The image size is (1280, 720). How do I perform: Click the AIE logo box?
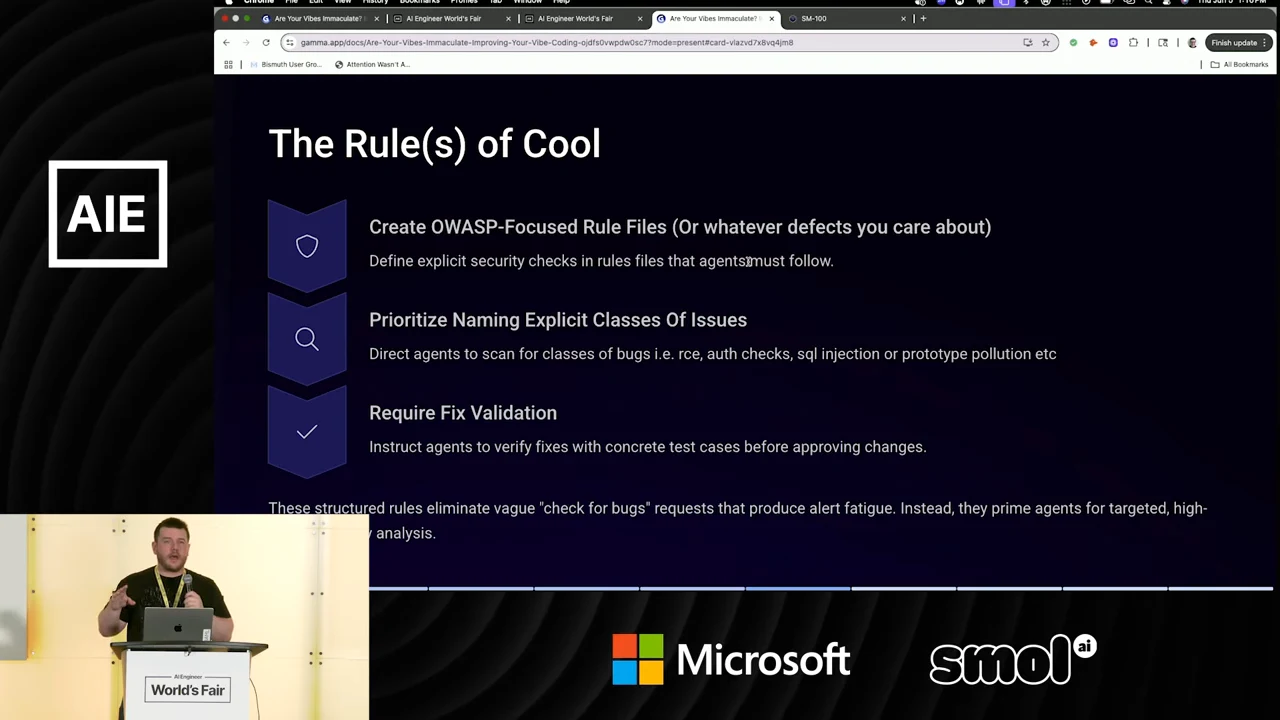click(108, 214)
